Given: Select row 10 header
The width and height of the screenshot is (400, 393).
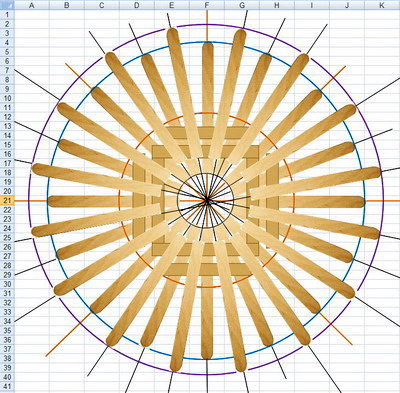Looking at the screenshot, I should [x=7, y=98].
